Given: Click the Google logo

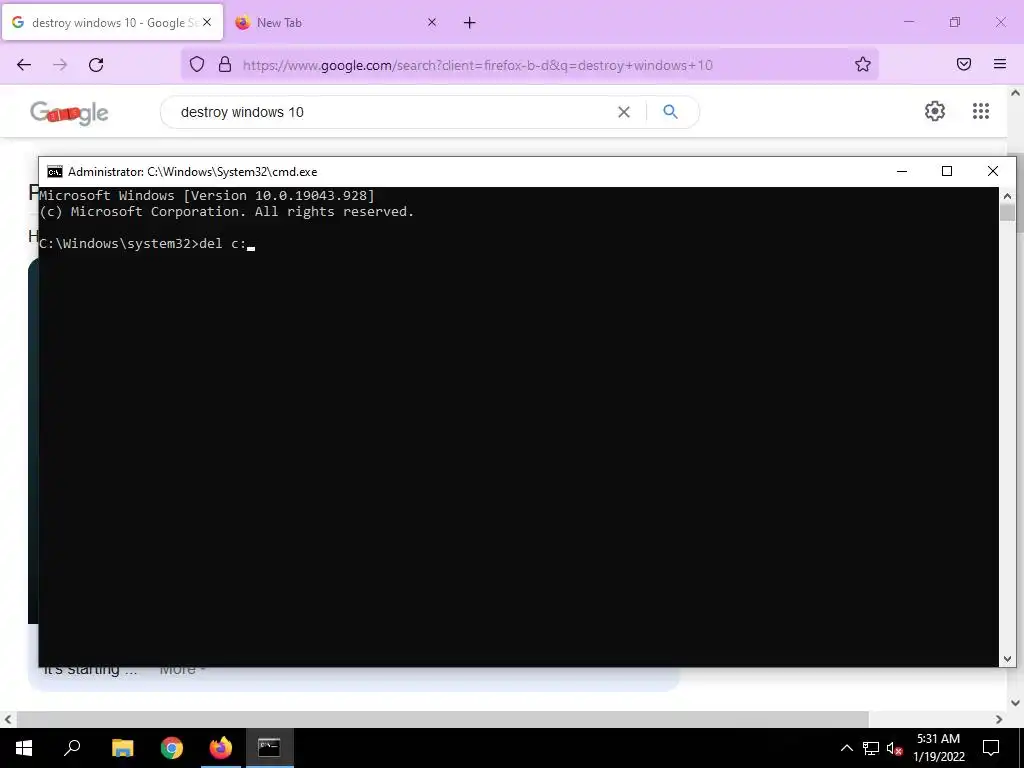Looking at the screenshot, I should (69, 113).
